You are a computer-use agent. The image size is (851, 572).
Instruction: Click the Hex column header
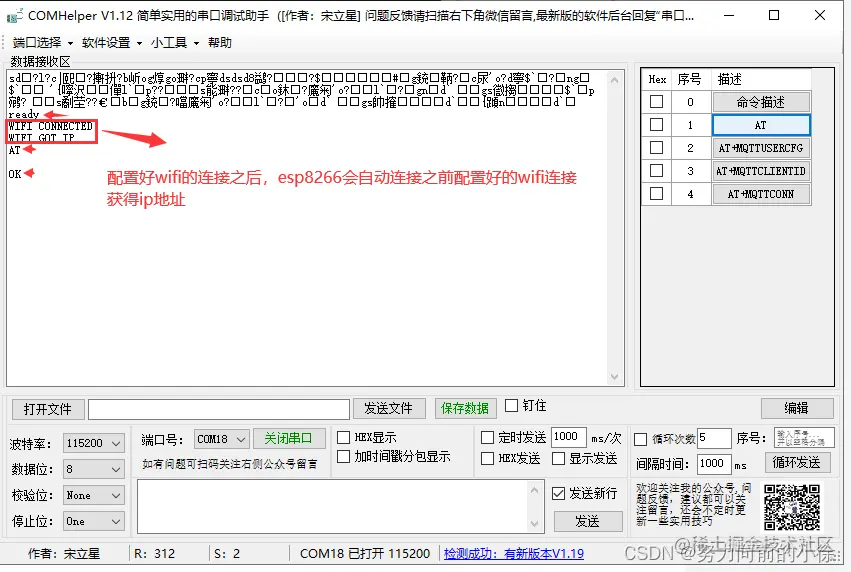(657, 79)
